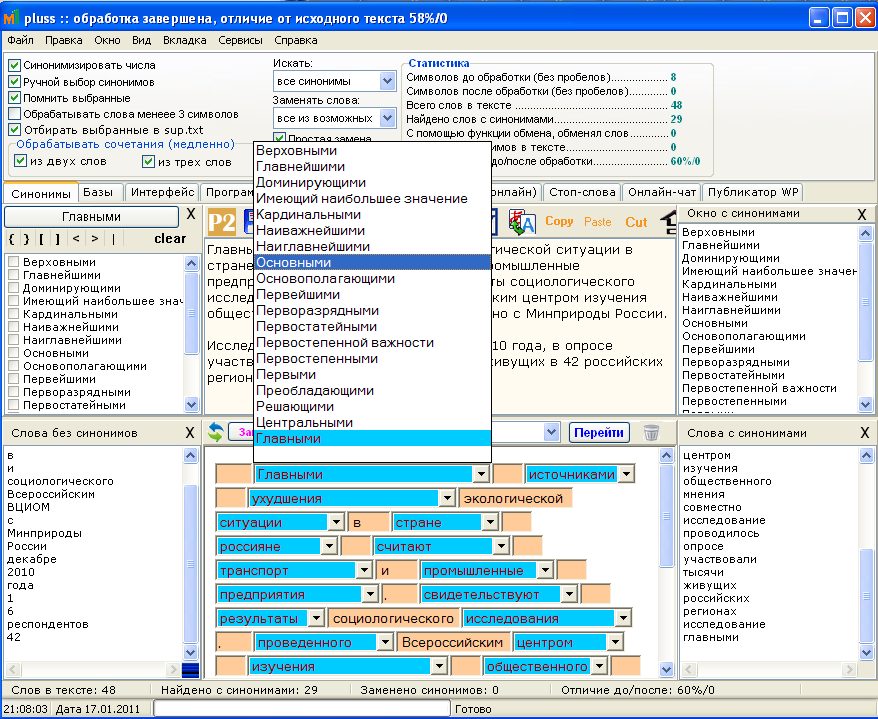
Task: Open the 'Сервисы' menu
Action: pos(241,41)
